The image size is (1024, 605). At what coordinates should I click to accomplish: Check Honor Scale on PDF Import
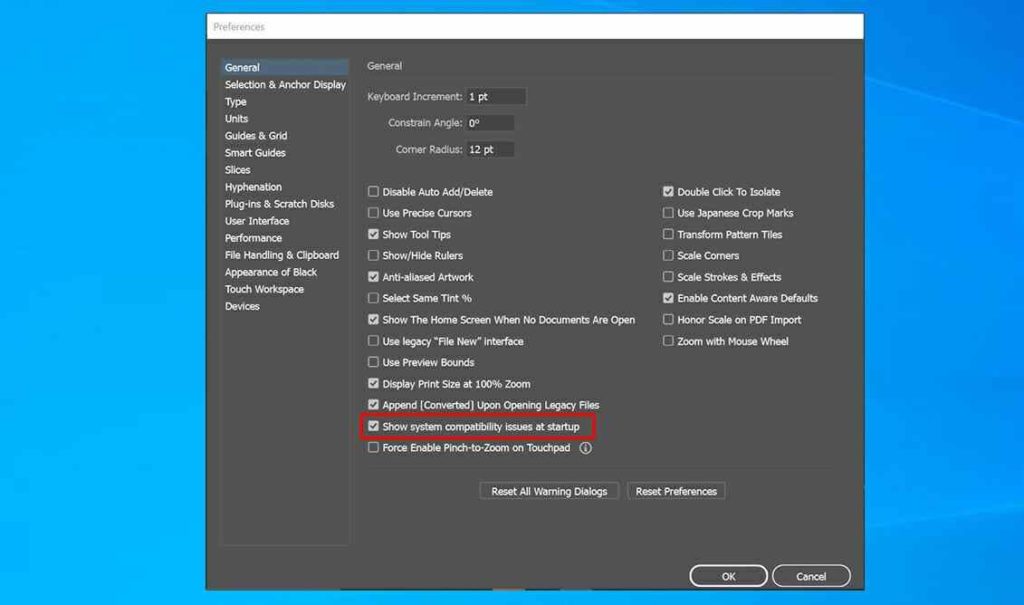coord(667,319)
